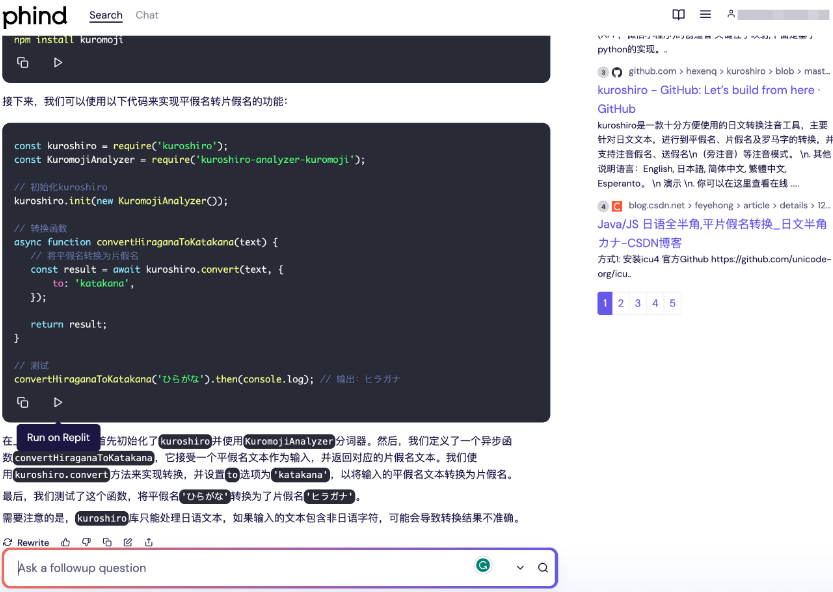Click the search magnifier icon in followup box
The height and width of the screenshot is (592, 833).
[x=542, y=568]
